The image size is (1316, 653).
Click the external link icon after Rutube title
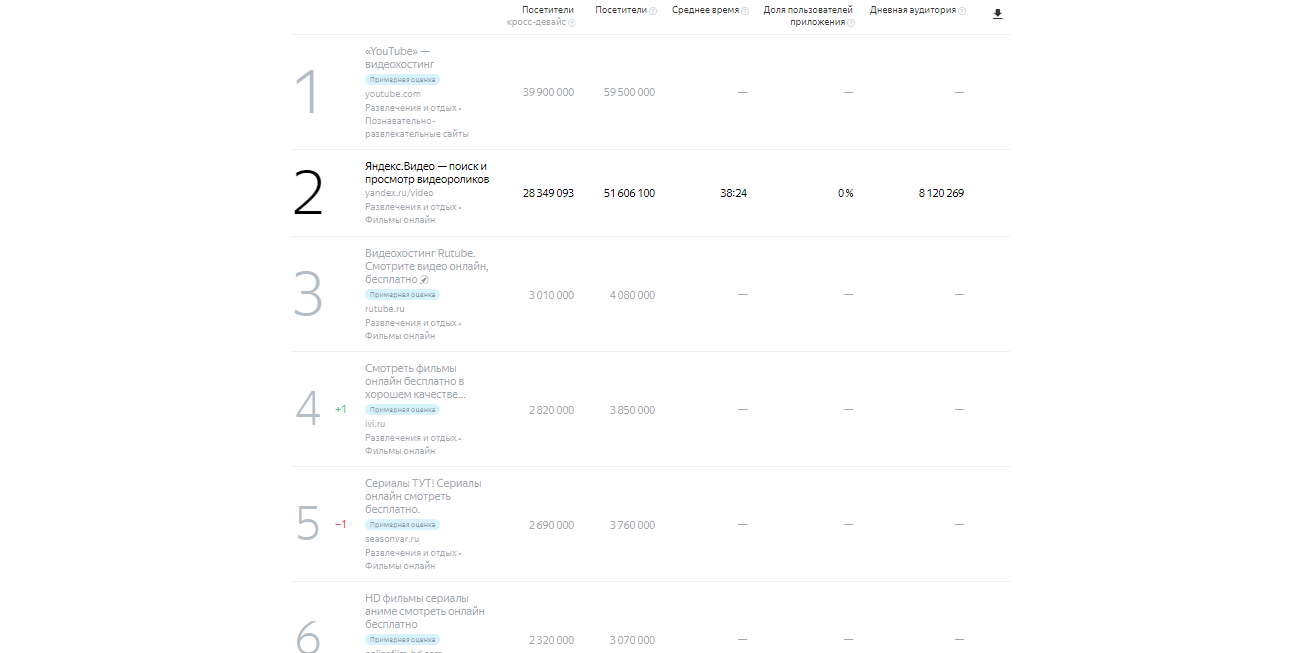click(424, 280)
